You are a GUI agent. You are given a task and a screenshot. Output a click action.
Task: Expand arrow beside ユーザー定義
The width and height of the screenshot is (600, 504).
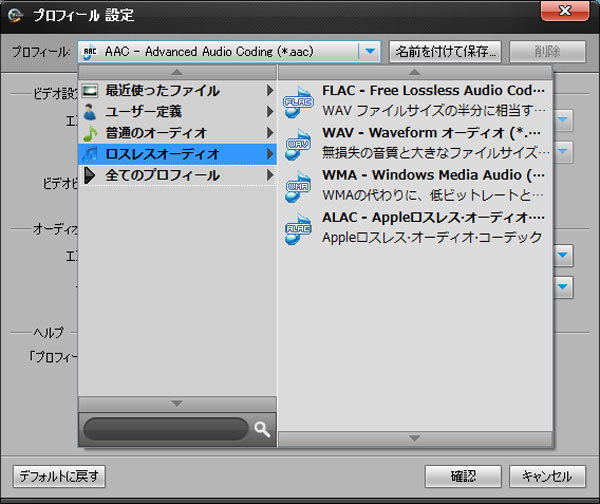pyautogui.click(x=270, y=112)
